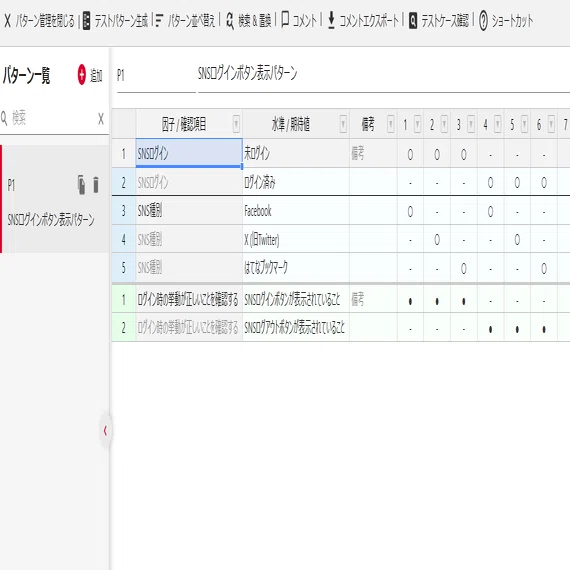Viewport: 570px width, 570px height.
Task: Select the 未ログイン level cell
Action: pos(296,153)
